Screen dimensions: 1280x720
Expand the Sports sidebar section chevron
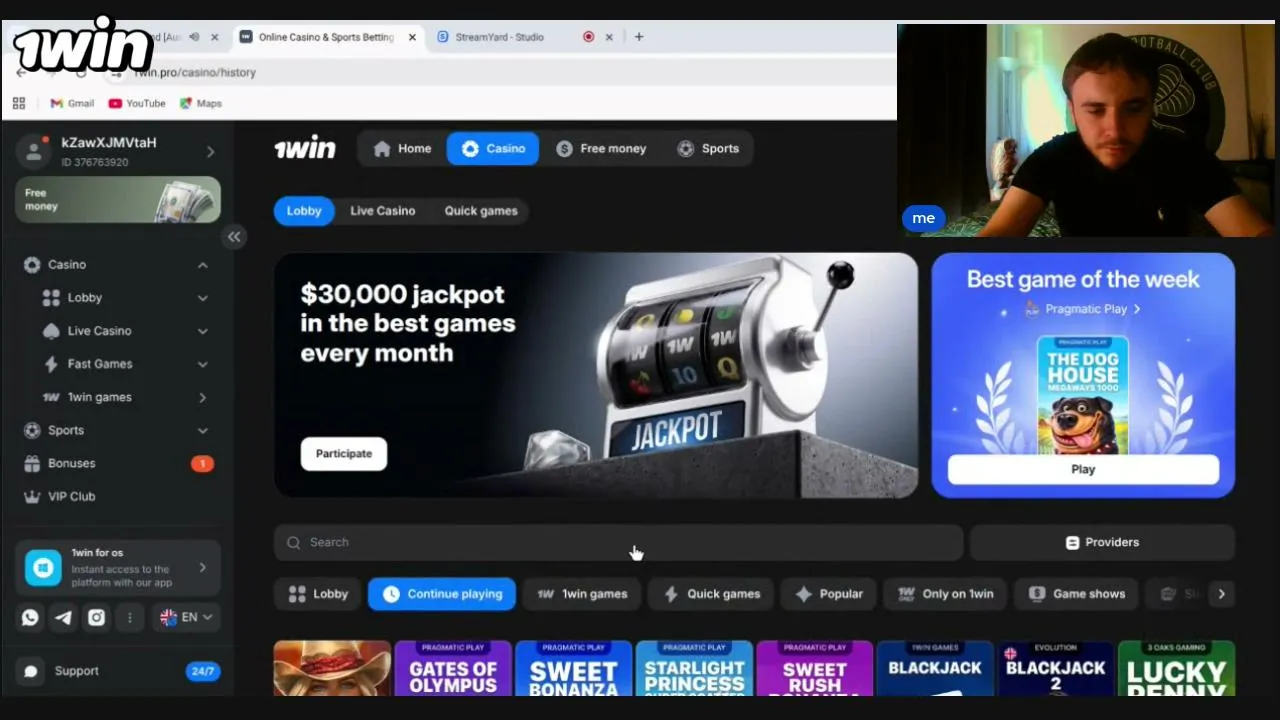tap(203, 430)
